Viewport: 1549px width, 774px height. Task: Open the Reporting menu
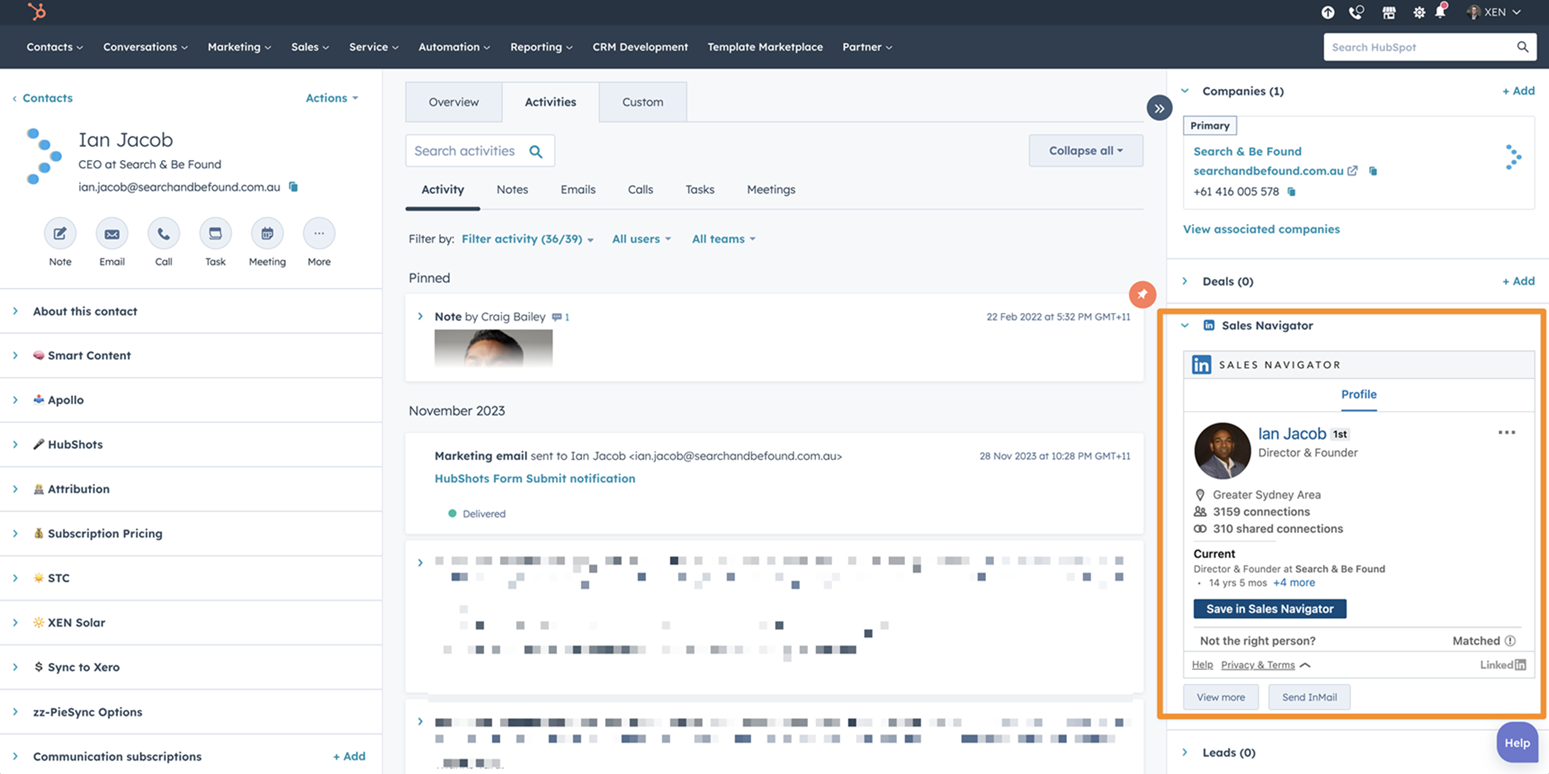coord(541,47)
